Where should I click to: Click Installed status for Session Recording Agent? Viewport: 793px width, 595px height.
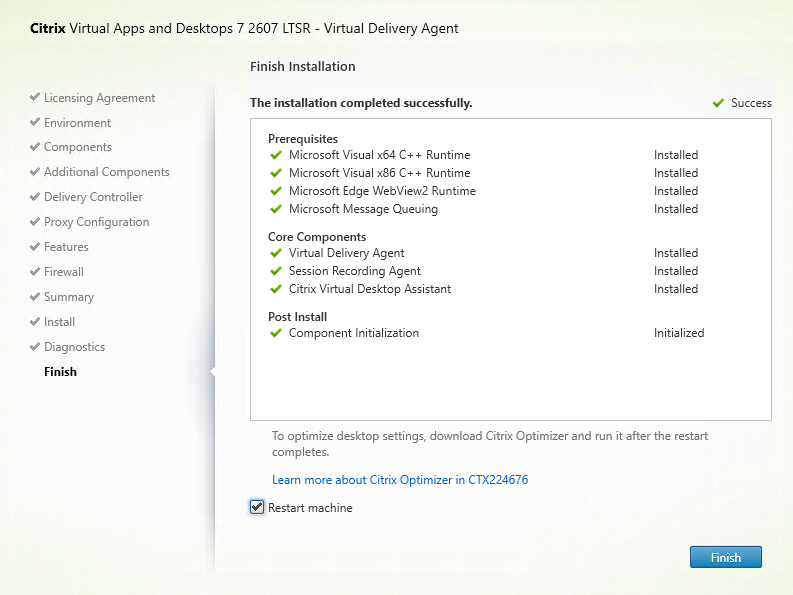pyautogui.click(x=676, y=271)
